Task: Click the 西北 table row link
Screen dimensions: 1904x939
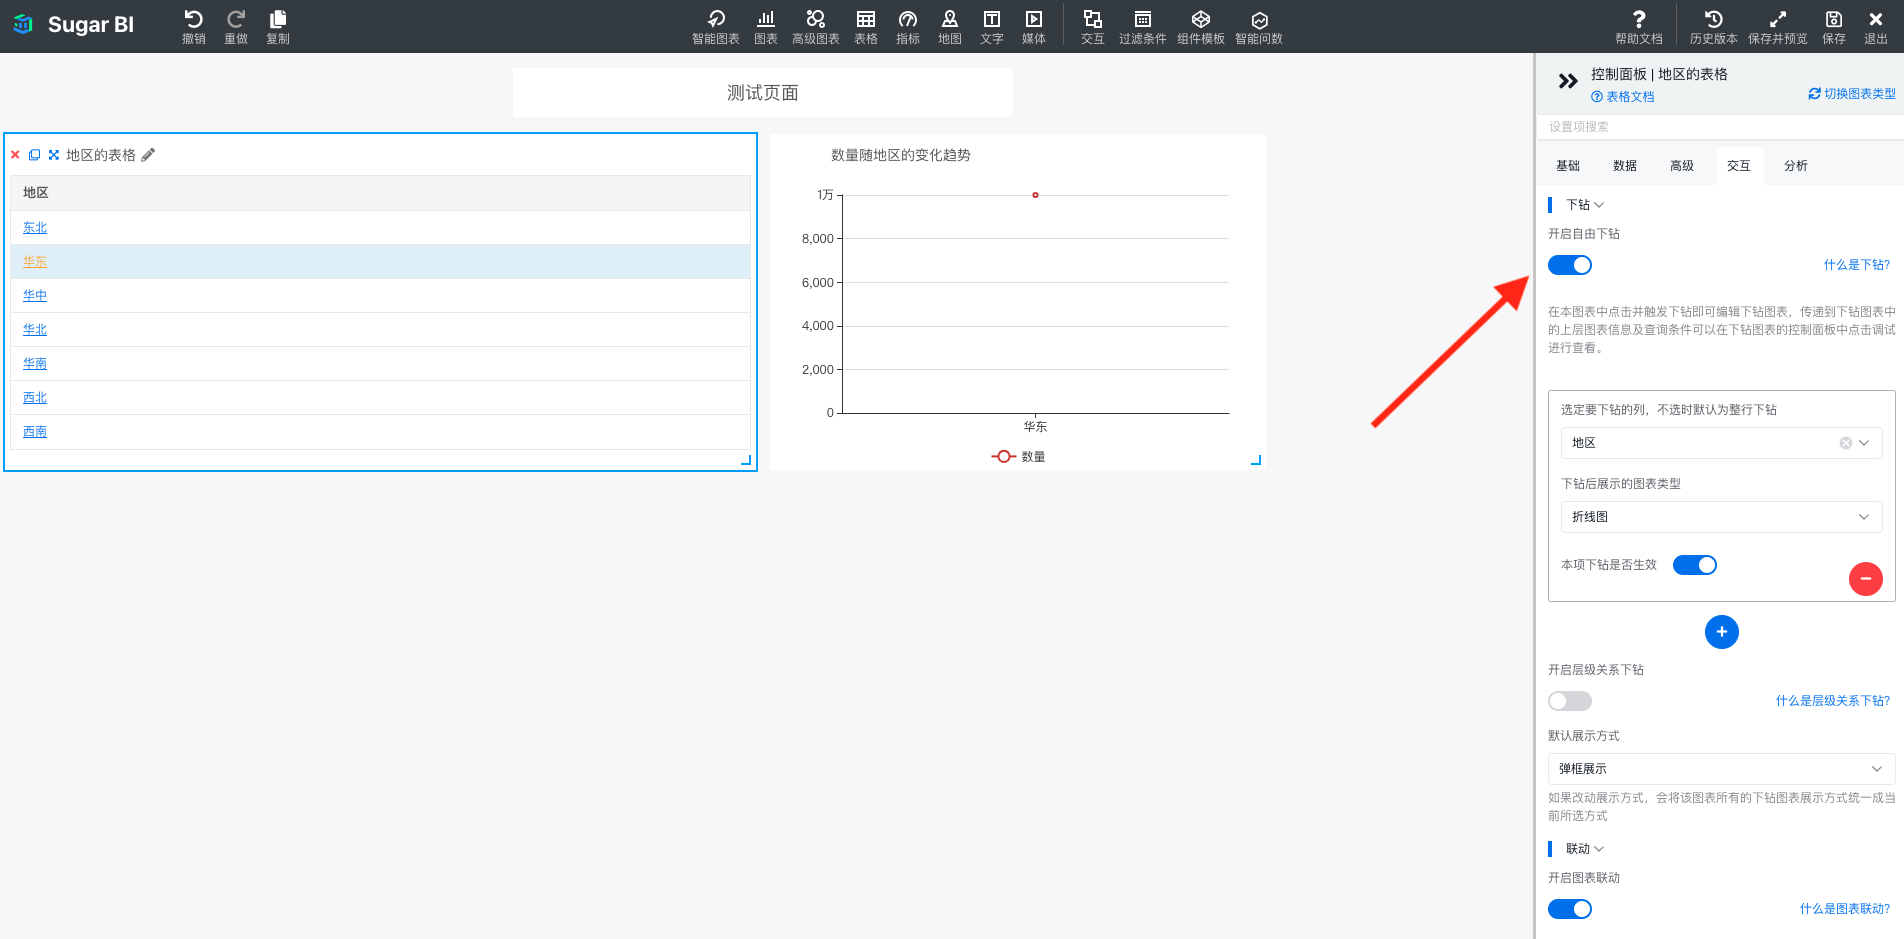Action: pyautogui.click(x=35, y=398)
